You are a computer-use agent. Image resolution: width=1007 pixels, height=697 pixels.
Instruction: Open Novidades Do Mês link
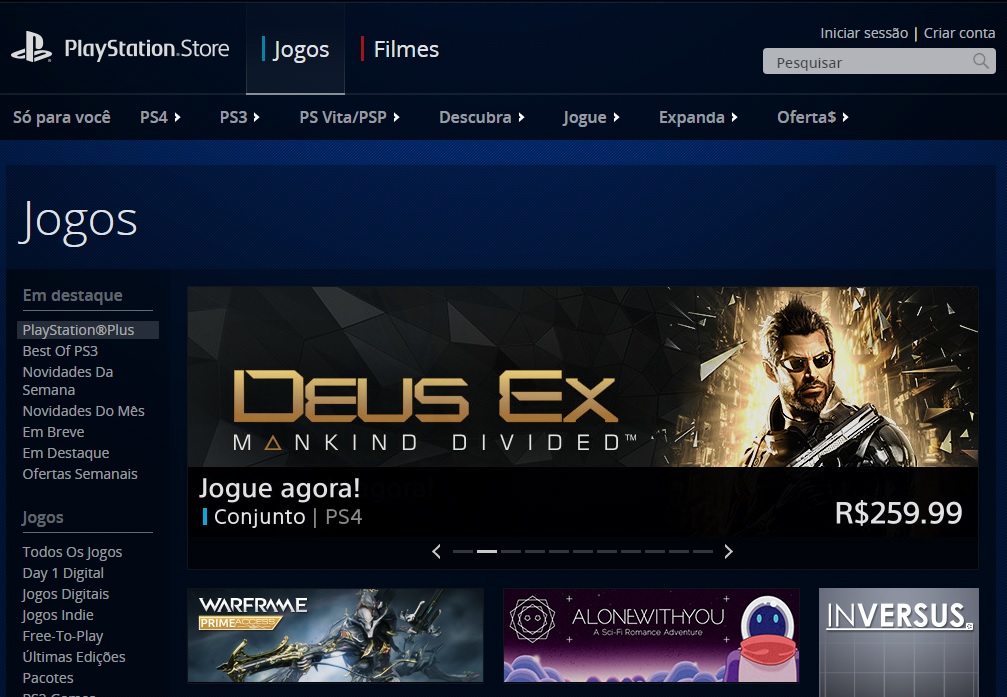83,410
